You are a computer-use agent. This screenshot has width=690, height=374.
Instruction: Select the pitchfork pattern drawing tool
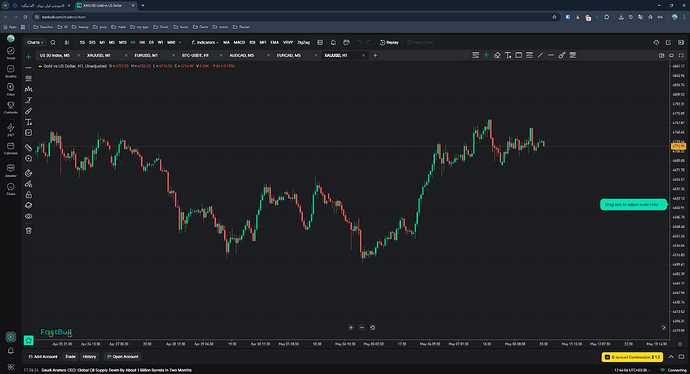tap(29, 89)
